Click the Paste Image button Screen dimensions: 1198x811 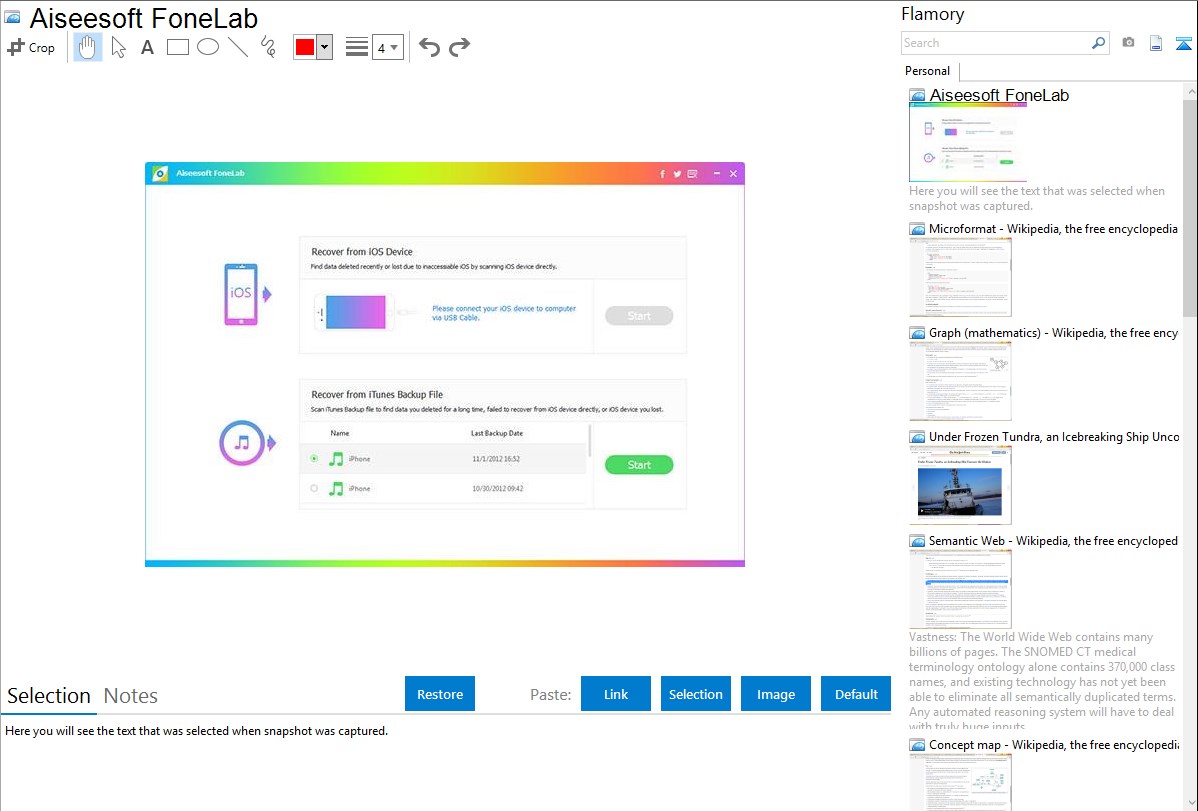click(776, 694)
